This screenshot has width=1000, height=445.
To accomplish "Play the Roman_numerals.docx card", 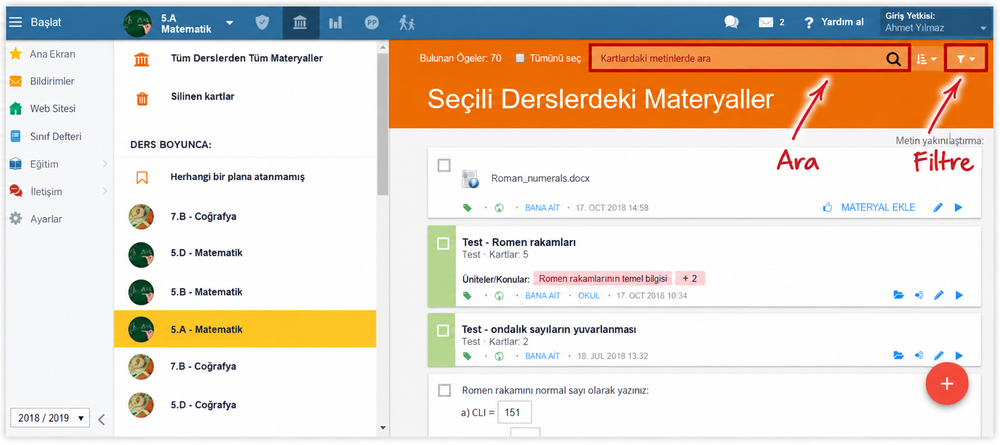I will tap(959, 207).
